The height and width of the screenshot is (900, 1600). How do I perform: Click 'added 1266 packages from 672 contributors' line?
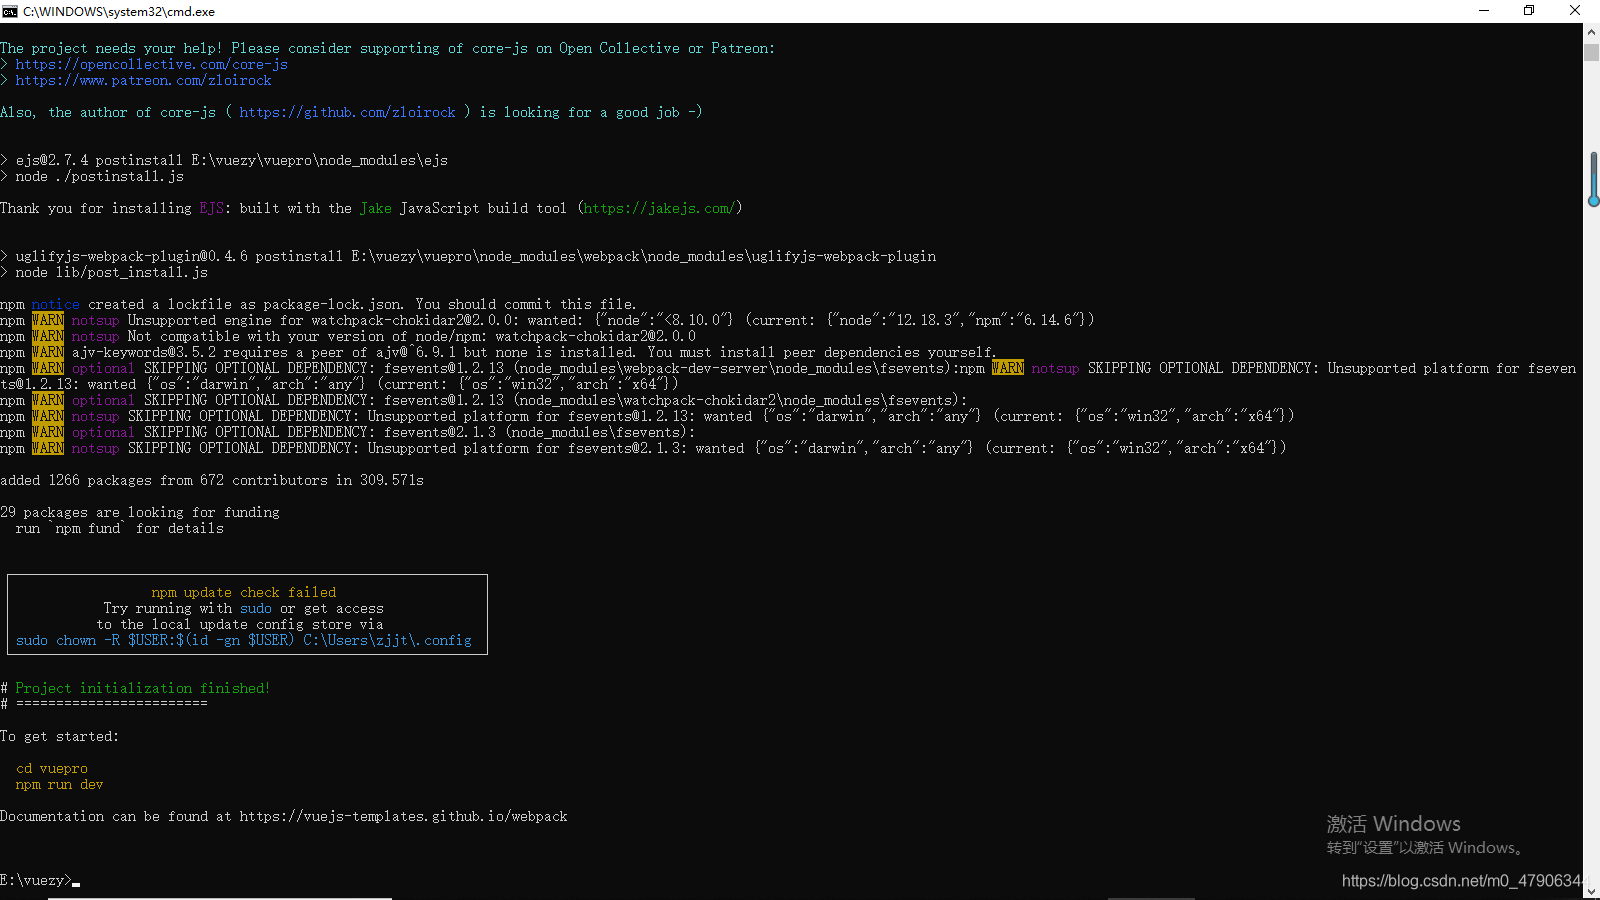[212, 480]
